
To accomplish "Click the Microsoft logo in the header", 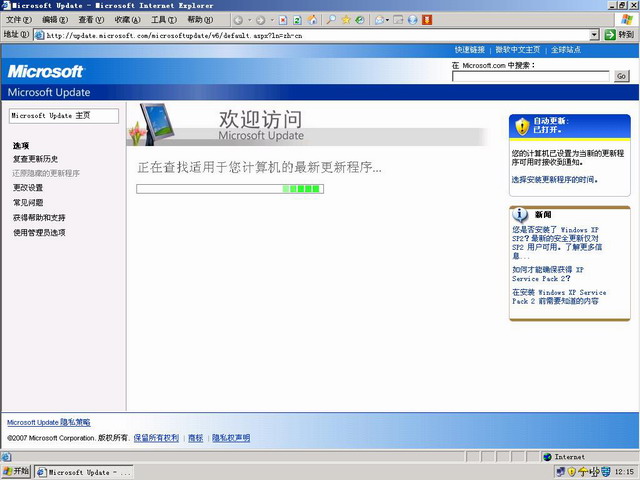I will 45,71.
